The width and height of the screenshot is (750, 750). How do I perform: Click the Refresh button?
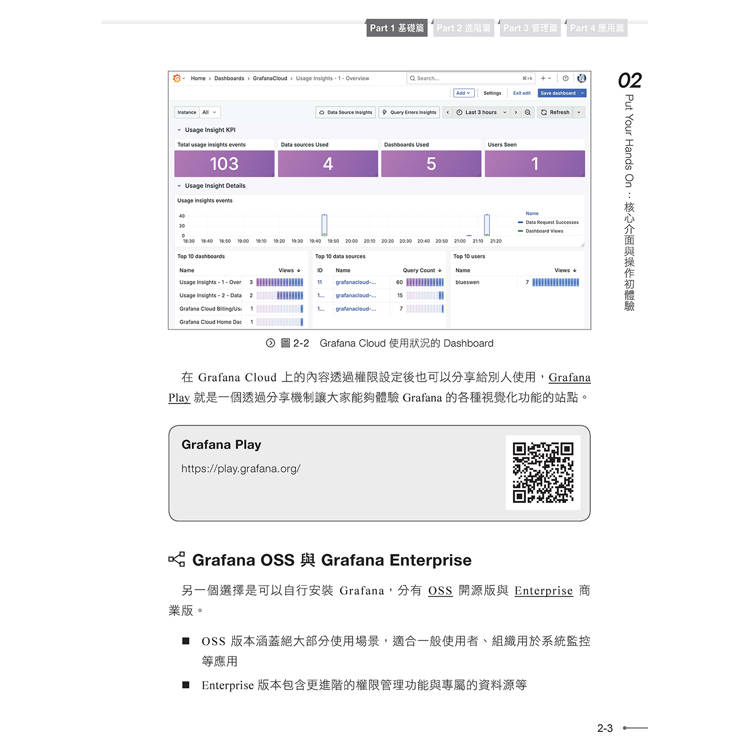pyautogui.click(x=556, y=112)
